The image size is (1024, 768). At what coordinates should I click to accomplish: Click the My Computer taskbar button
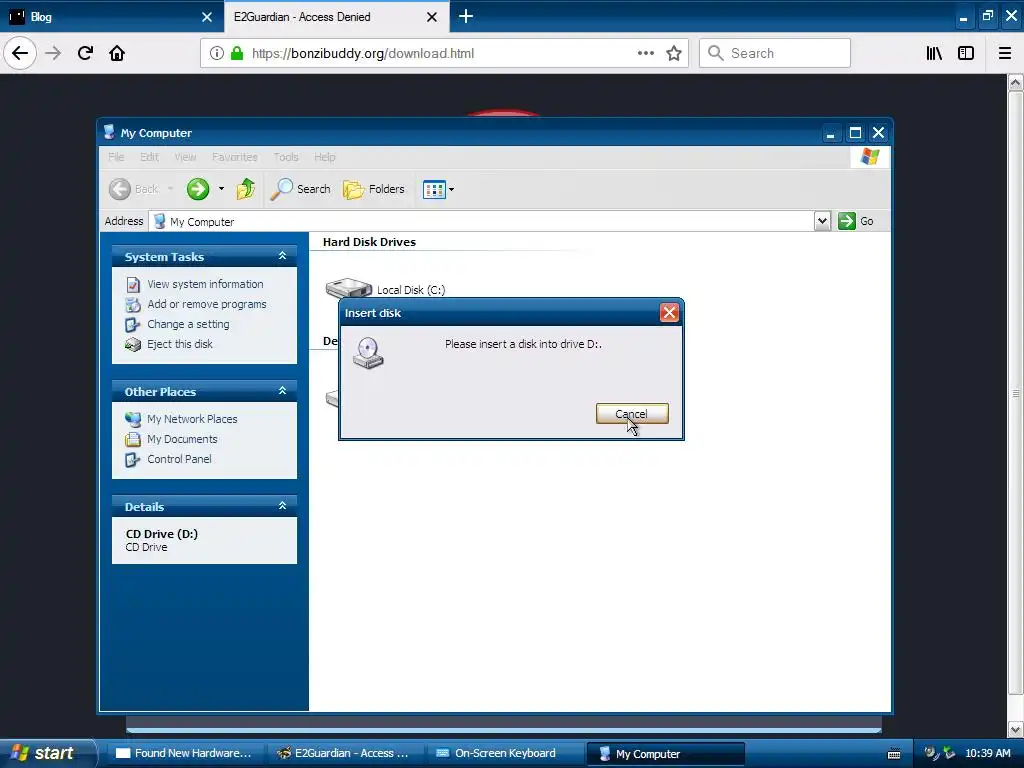tap(665, 754)
